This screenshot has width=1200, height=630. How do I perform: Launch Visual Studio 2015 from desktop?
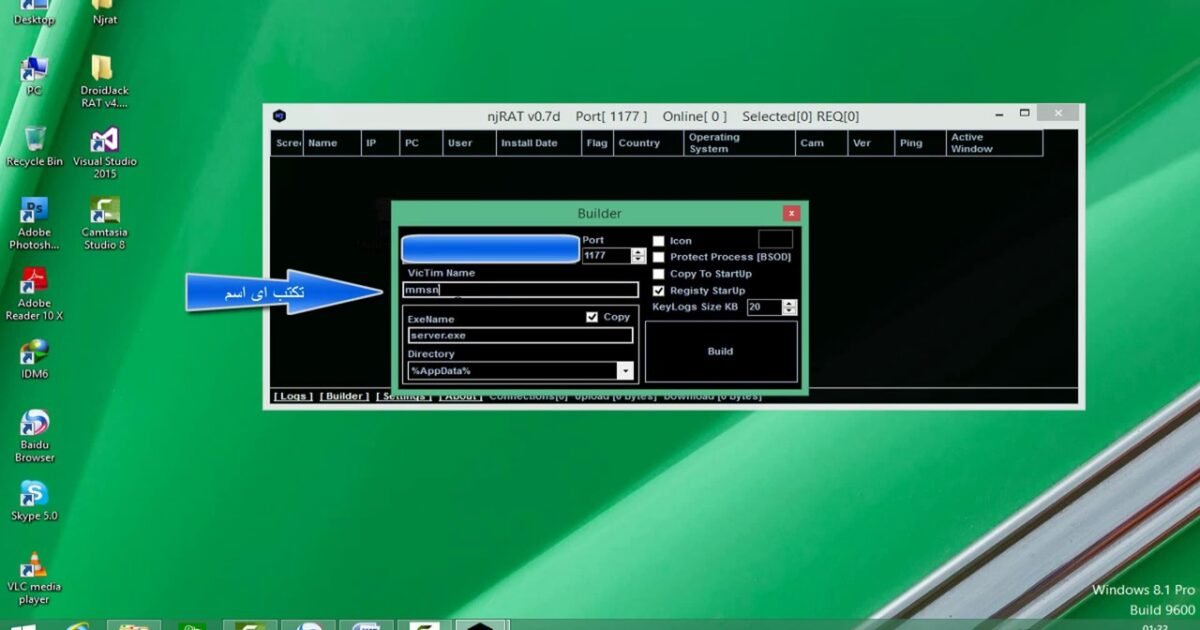pyautogui.click(x=104, y=141)
